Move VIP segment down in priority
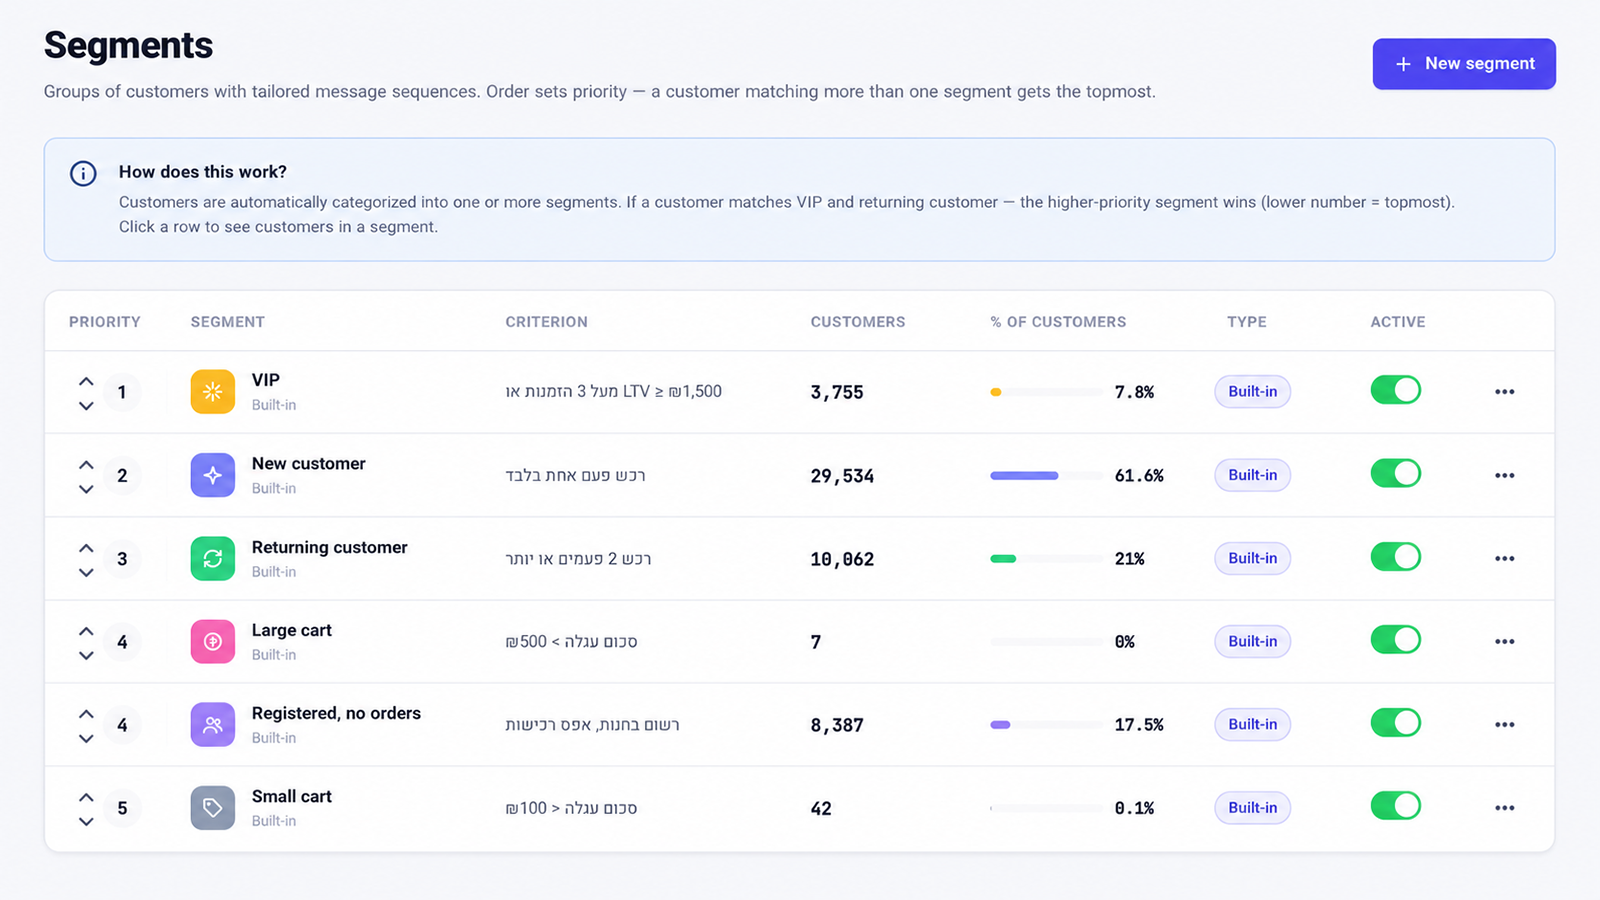1600x900 pixels. [x=86, y=406]
